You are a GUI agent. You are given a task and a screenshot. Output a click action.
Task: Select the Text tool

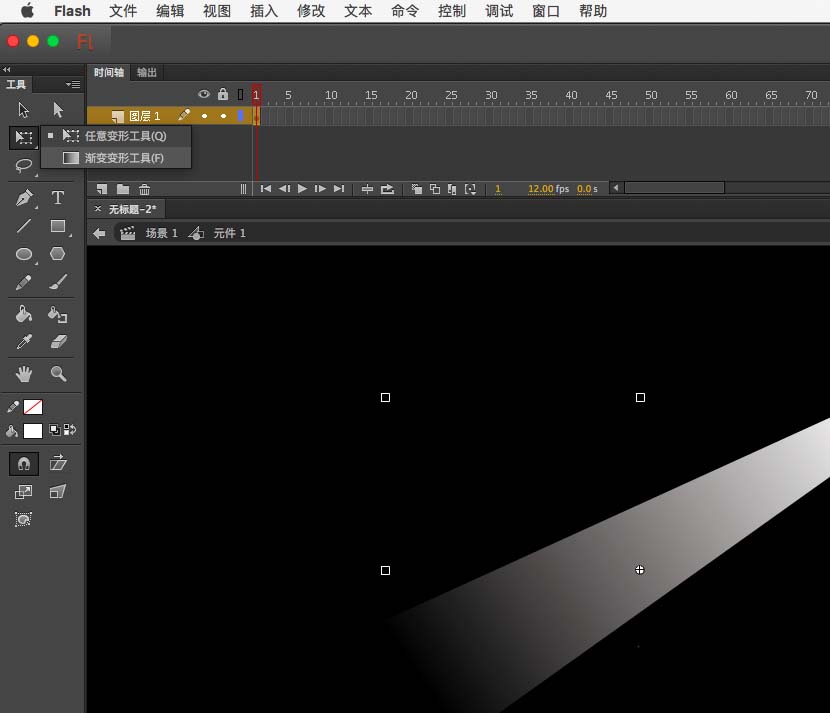tap(58, 198)
